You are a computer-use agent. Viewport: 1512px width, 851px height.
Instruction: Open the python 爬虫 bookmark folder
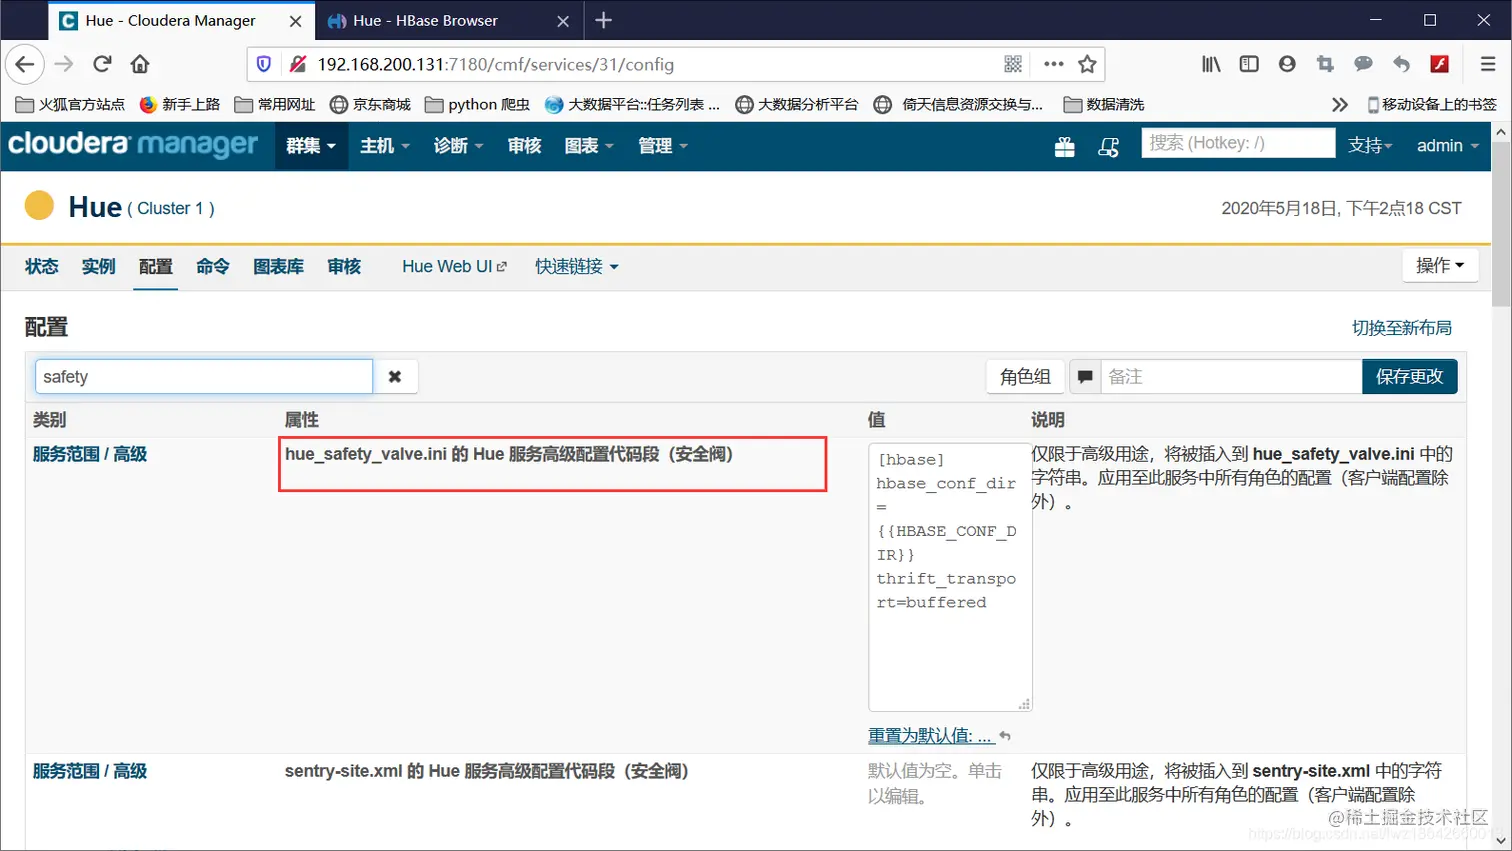click(x=477, y=104)
